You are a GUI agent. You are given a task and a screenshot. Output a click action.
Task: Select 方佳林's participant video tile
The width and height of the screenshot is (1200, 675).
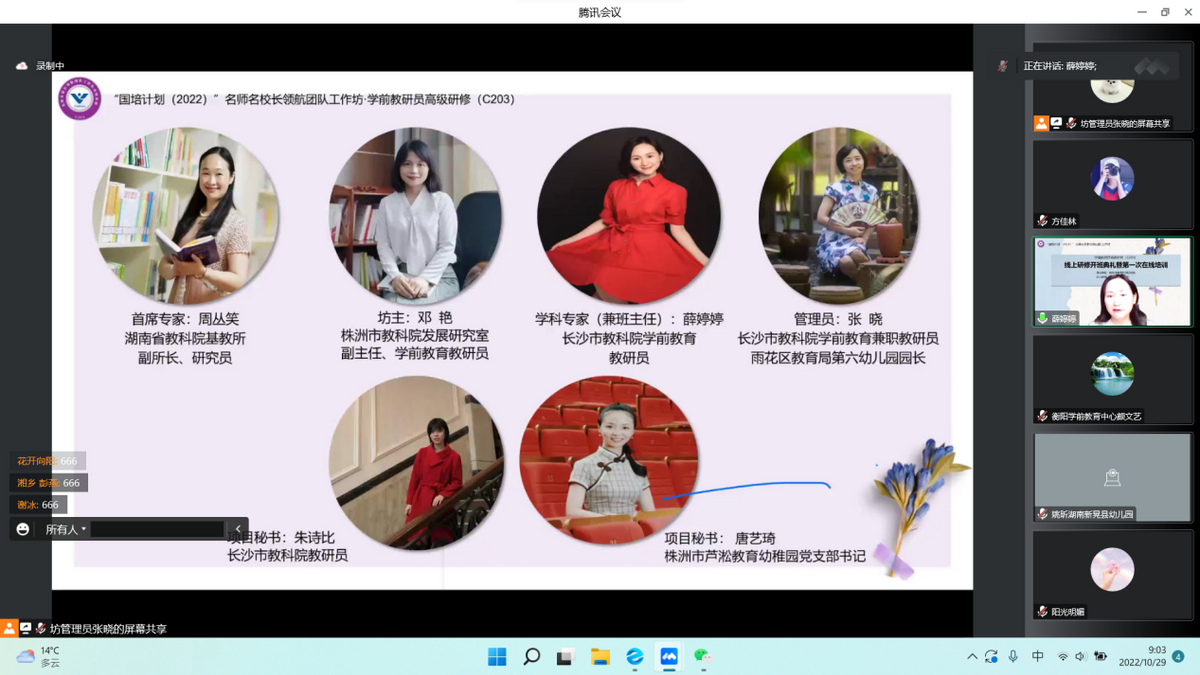pos(1112,183)
